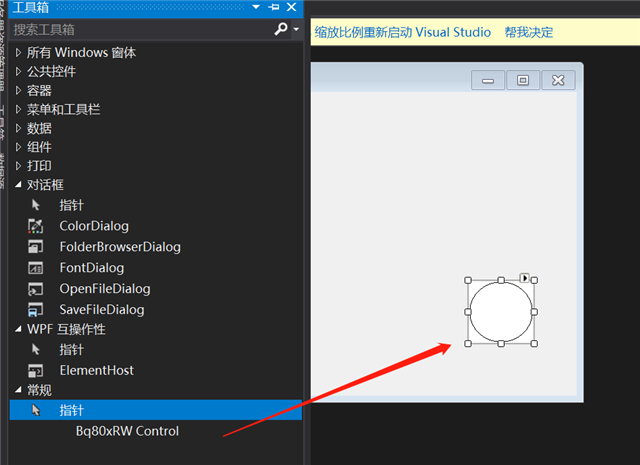Click the designer form minimize button
This screenshot has width=640, height=465.
point(488,80)
